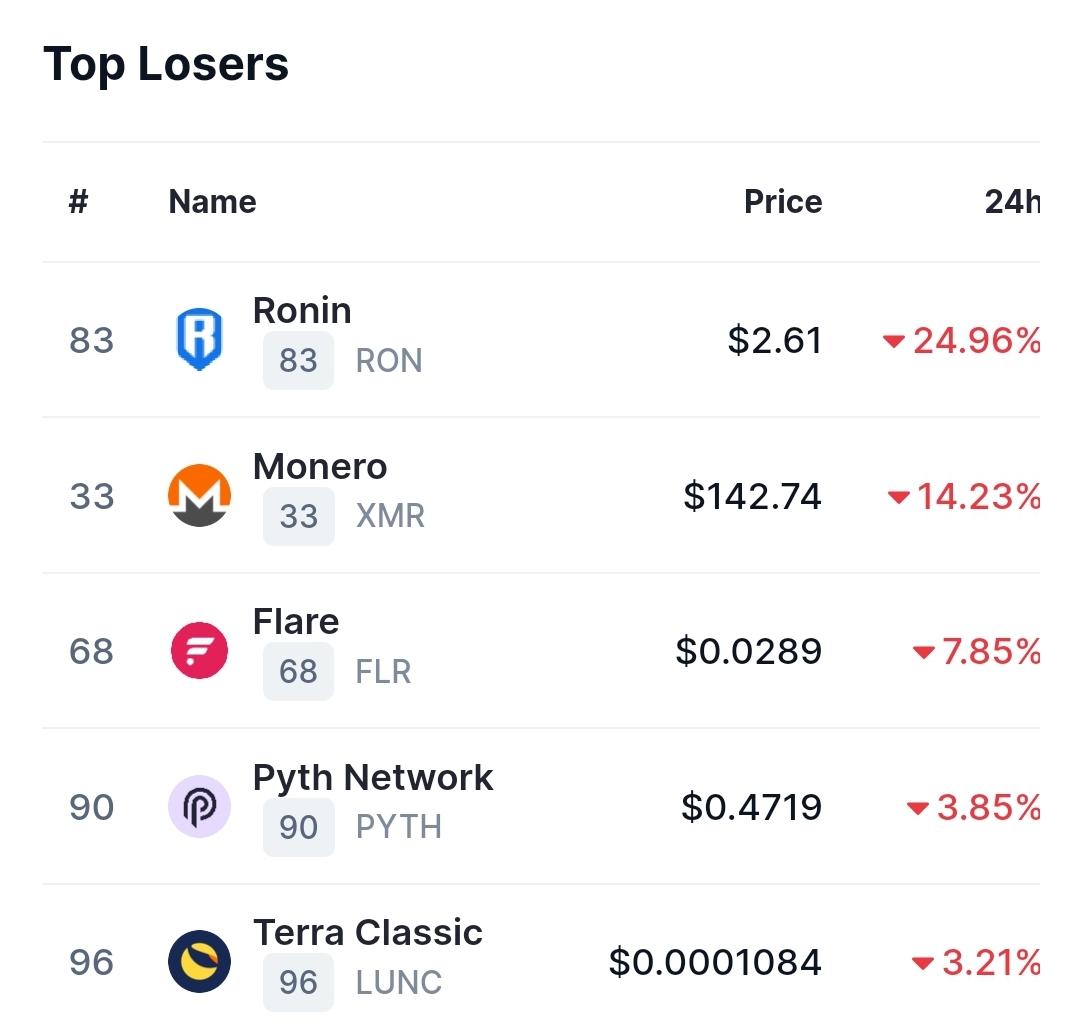Sort by the 24h column header
Image resolution: width=1080 pixels, height=1033 pixels.
click(1012, 202)
